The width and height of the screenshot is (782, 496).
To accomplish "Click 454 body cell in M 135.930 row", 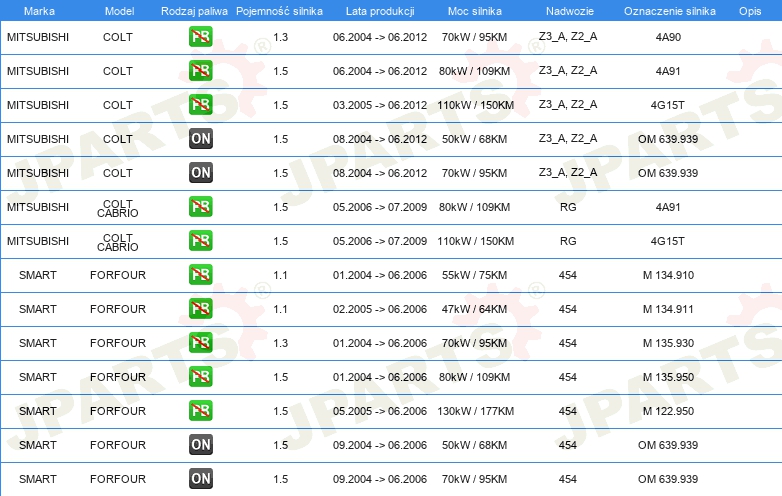I will (568, 343).
